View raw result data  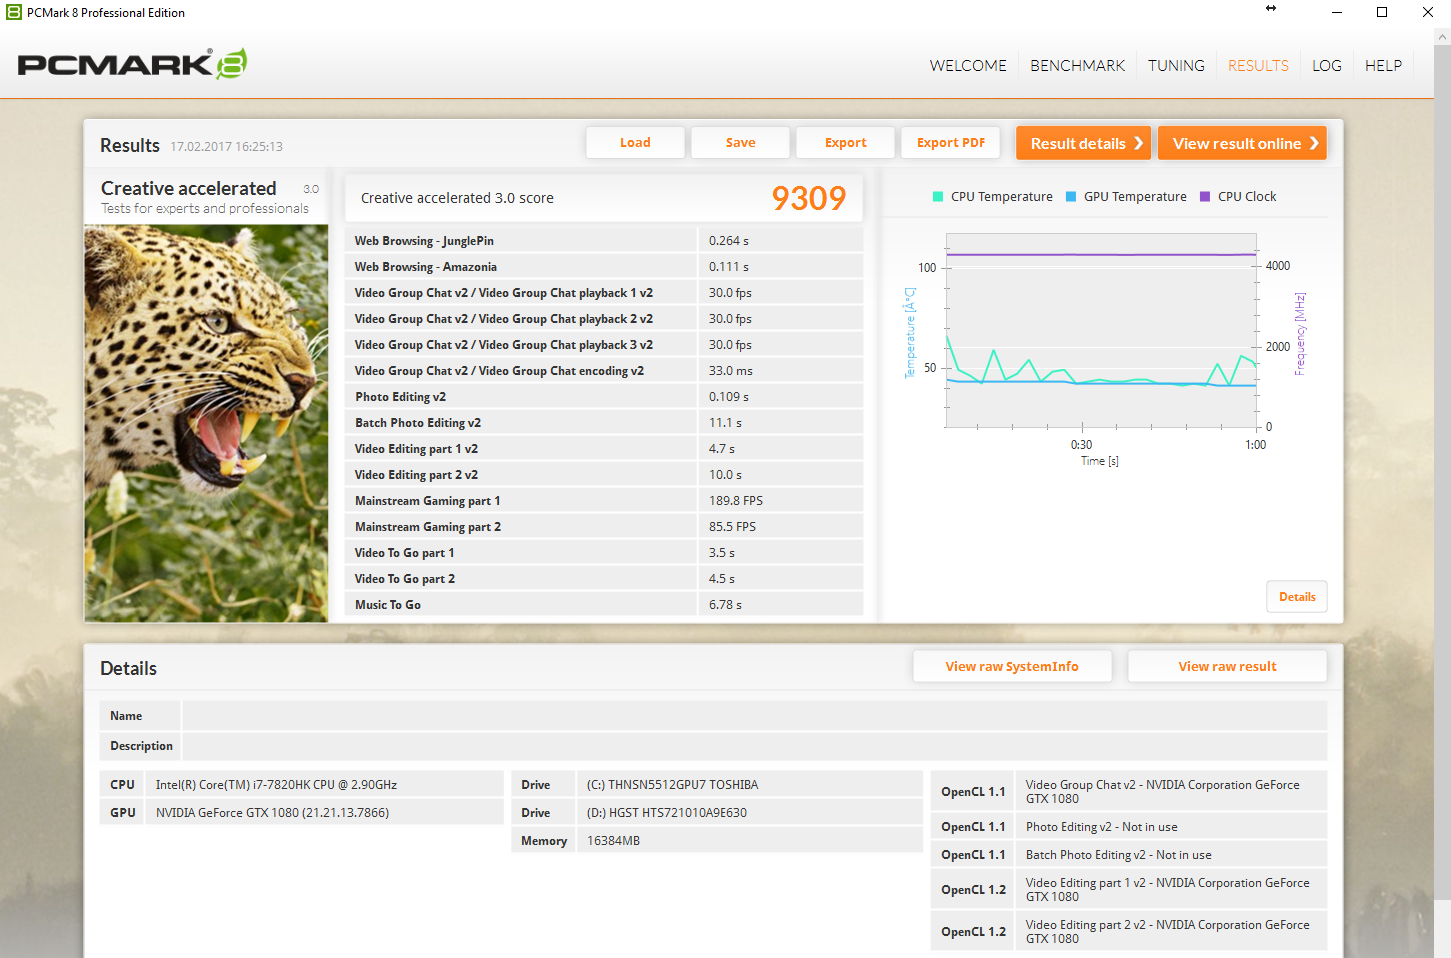coord(1227,667)
